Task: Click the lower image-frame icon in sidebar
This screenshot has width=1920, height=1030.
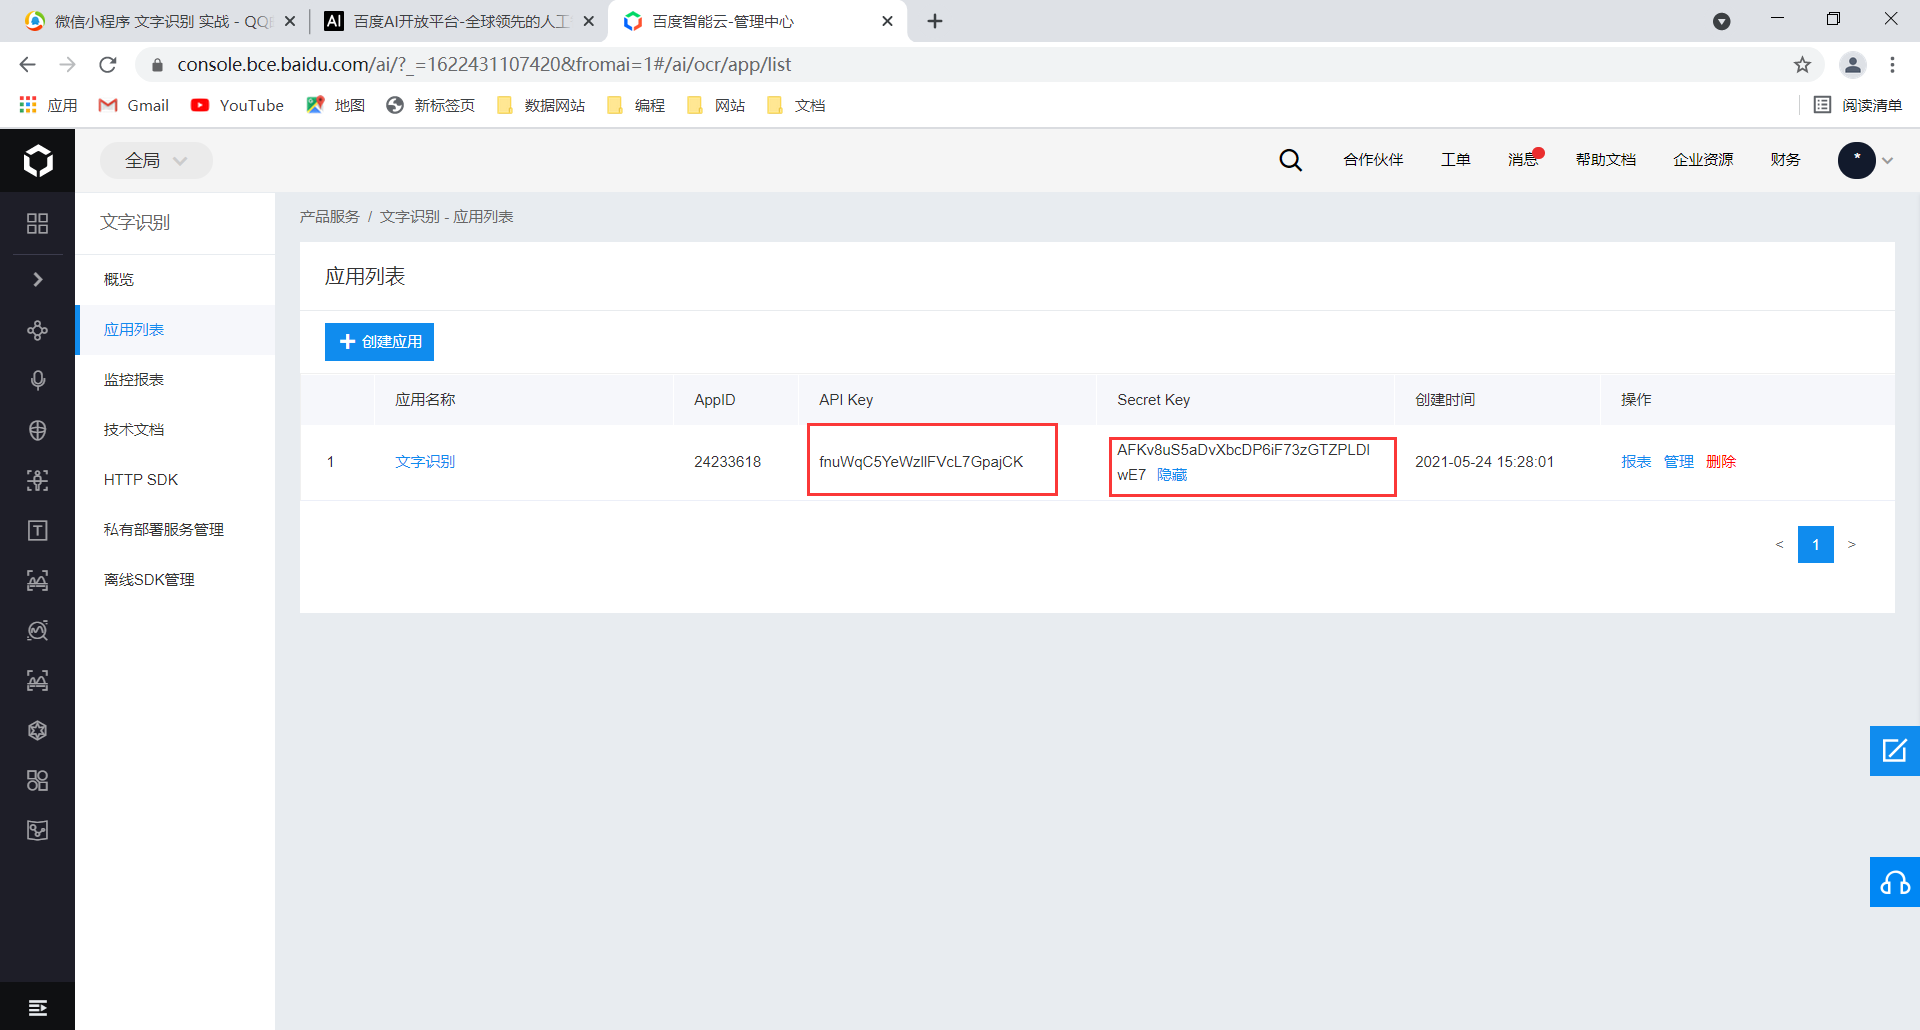Action: [38, 680]
